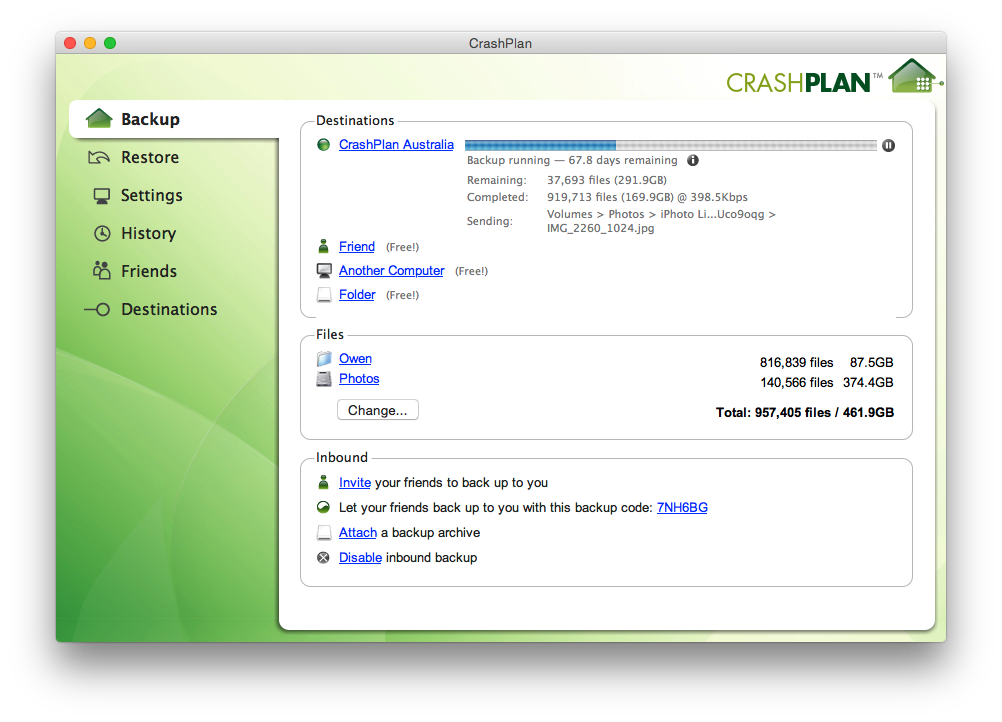
Task: Click the archive icon beside Attach
Action: coord(324,532)
